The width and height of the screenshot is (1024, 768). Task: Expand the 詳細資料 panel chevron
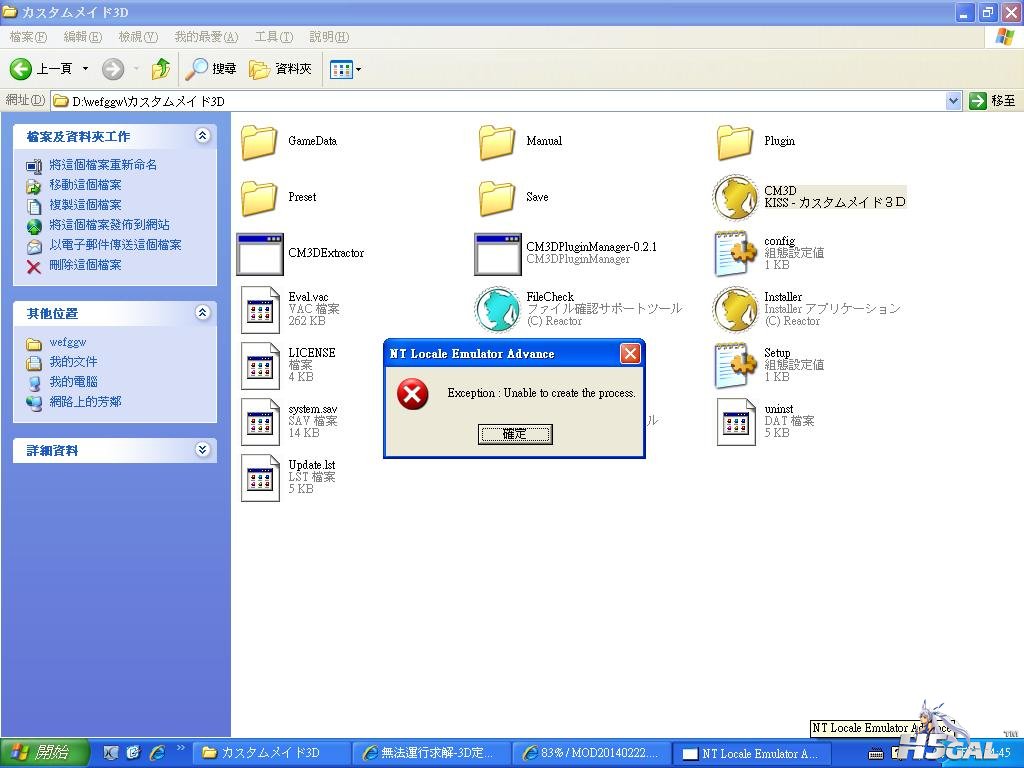[202, 450]
